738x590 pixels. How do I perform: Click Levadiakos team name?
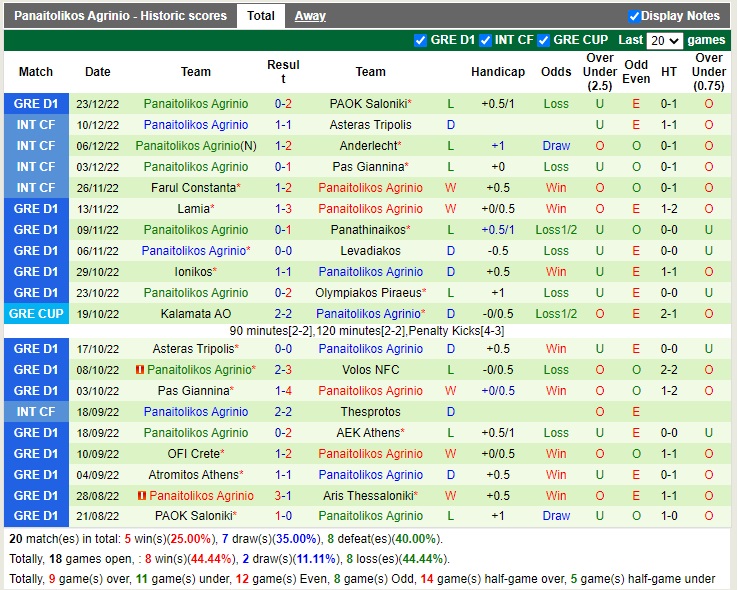(x=370, y=251)
